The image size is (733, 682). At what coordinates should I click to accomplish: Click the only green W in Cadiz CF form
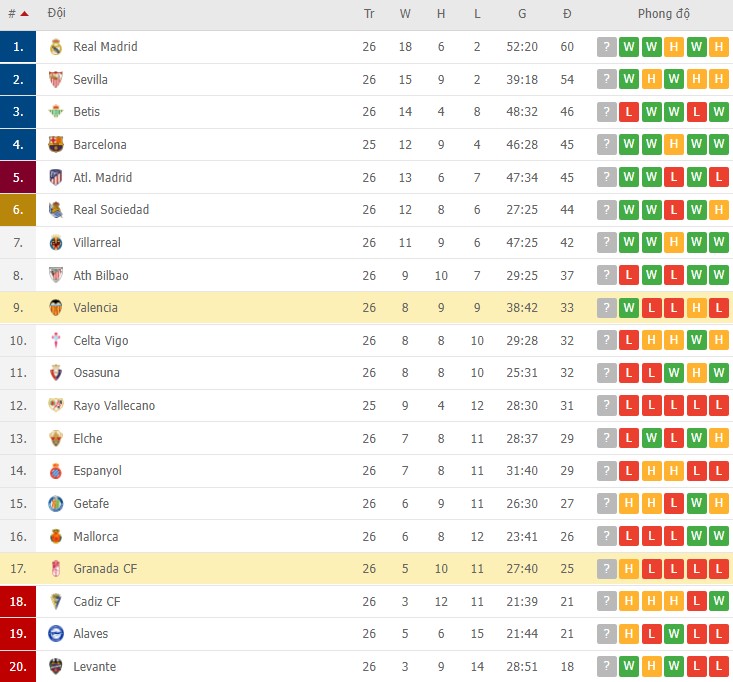(719, 602)
